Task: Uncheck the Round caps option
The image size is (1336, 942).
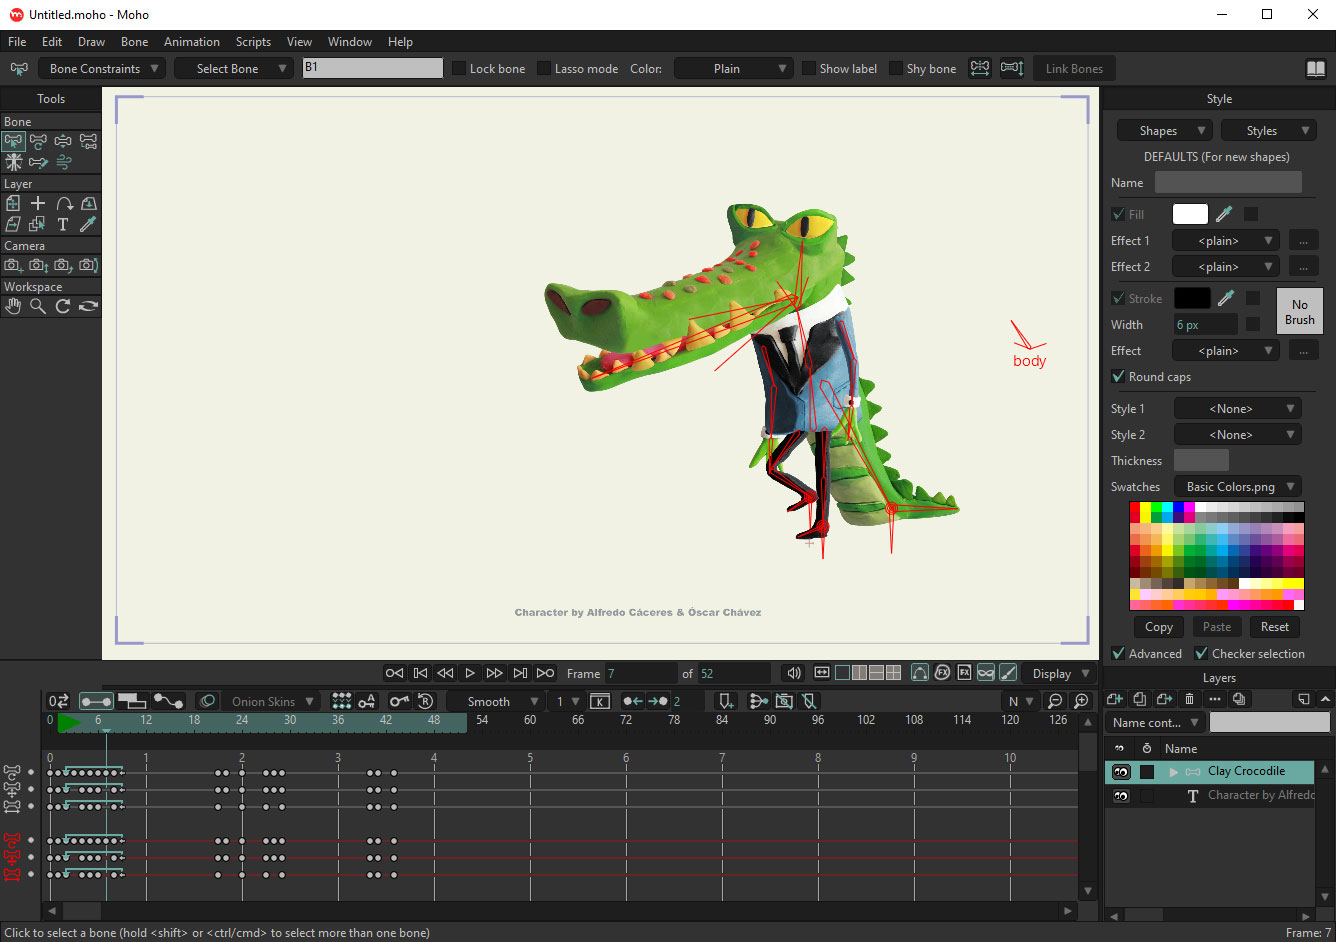Action: coord(1118,377)
